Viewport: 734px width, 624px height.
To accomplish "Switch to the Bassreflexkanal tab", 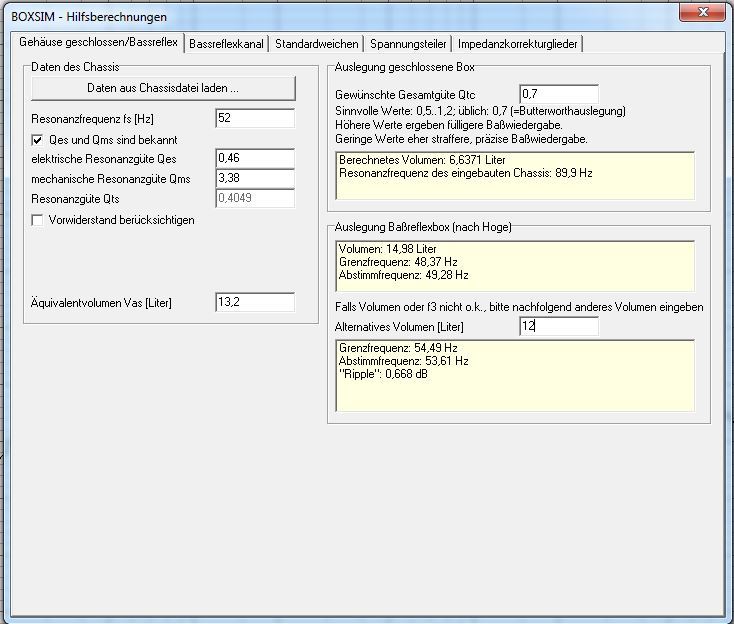I will [x=227, y=44].
